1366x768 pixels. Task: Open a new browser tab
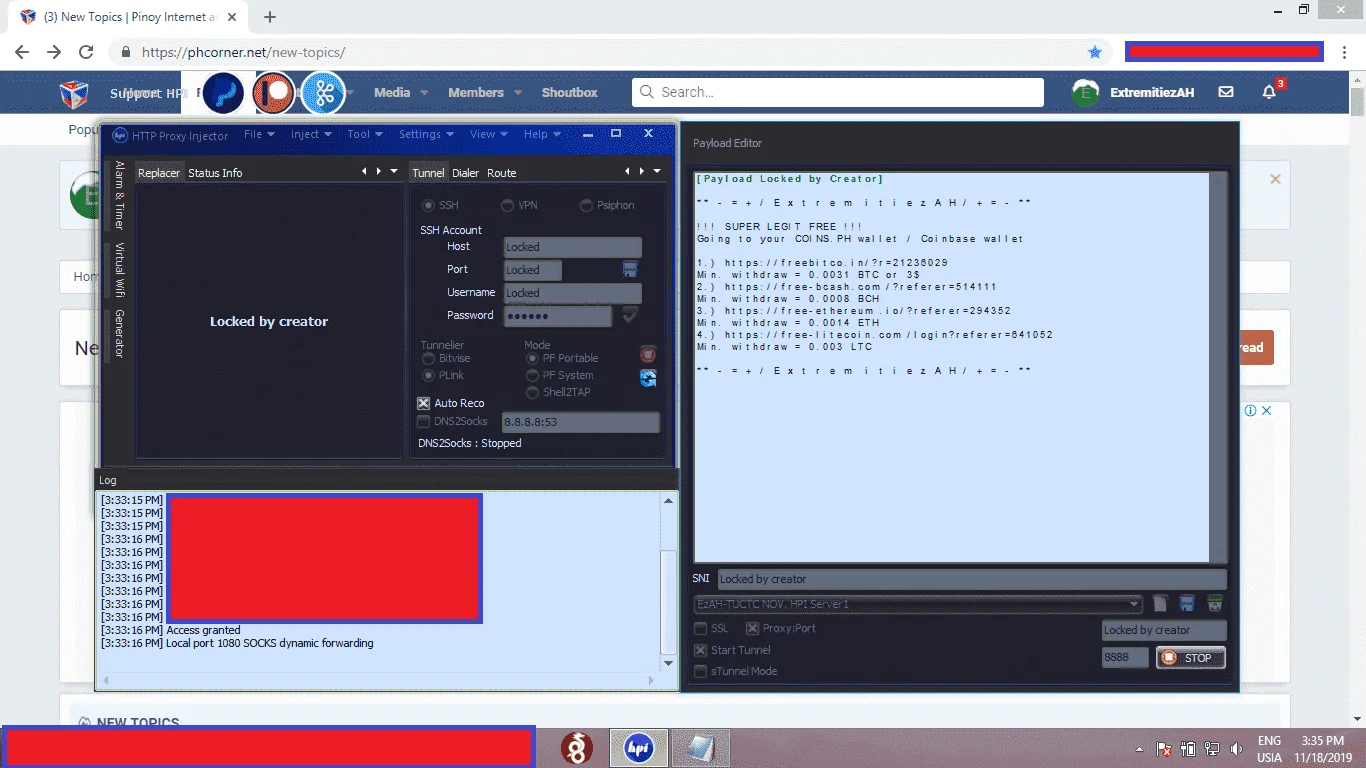click(270, 17)
